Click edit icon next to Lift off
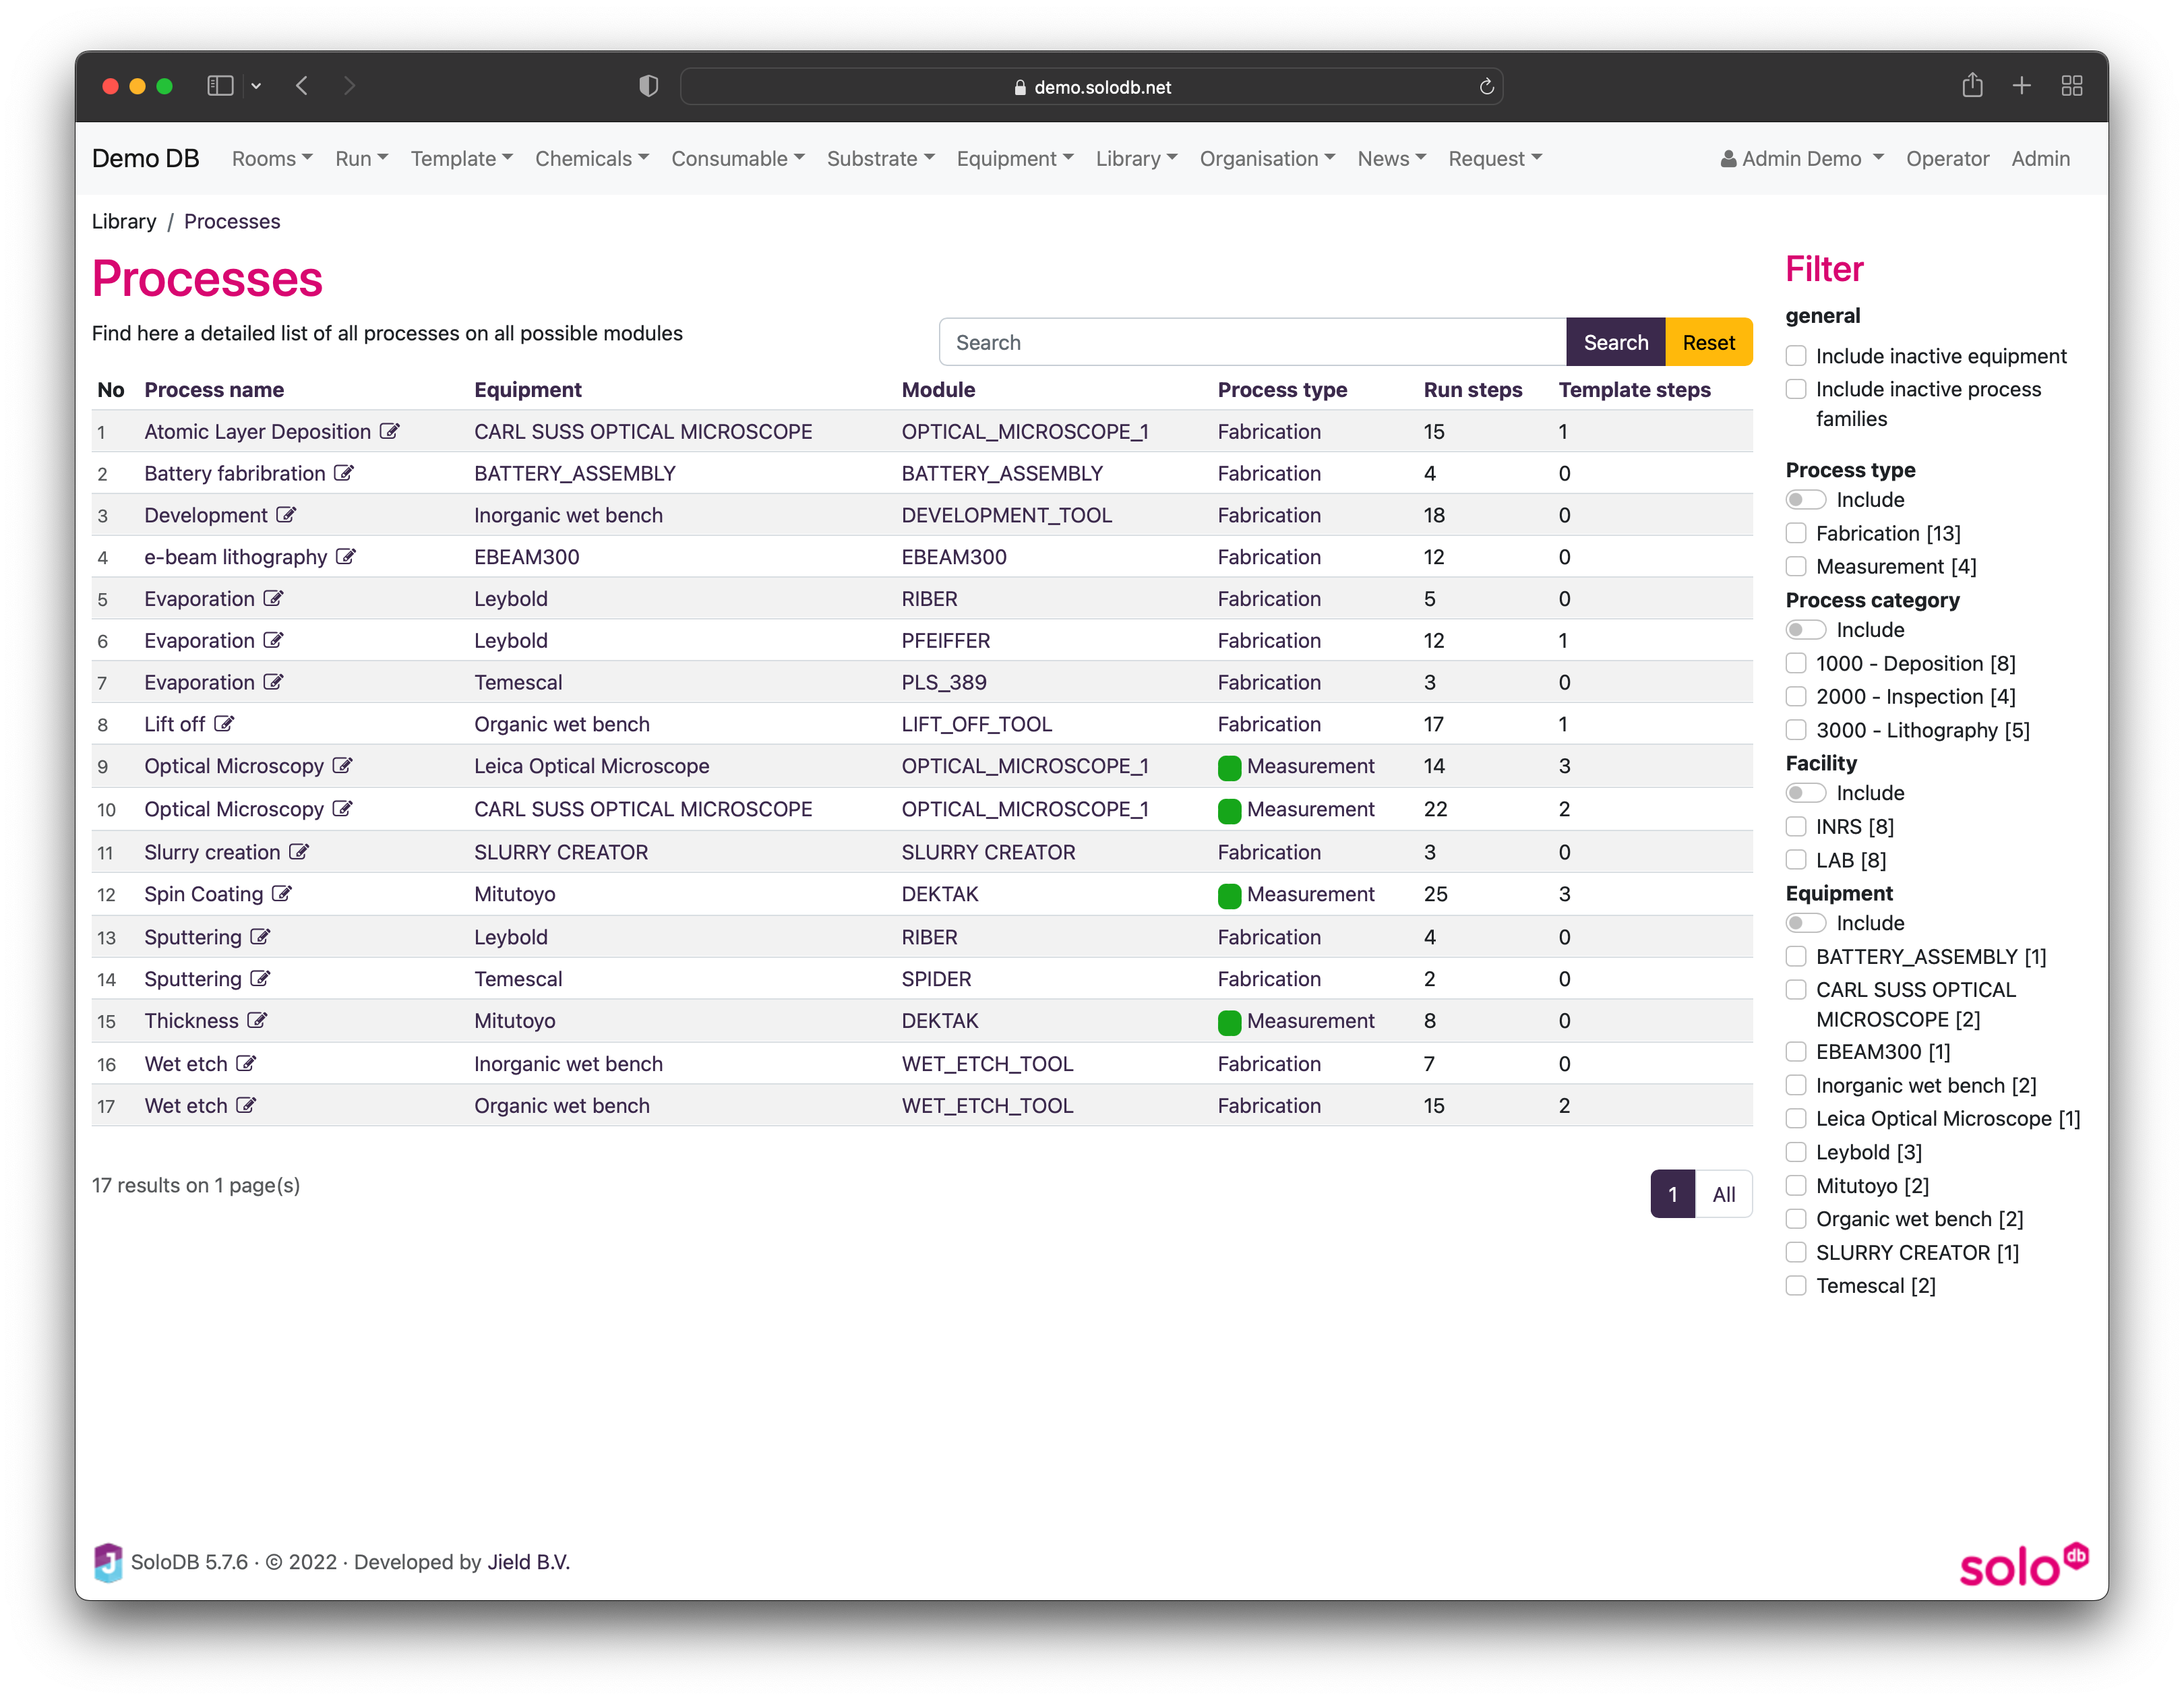Viewport: 2184px width, 1700px height. (x=224, y=724)
